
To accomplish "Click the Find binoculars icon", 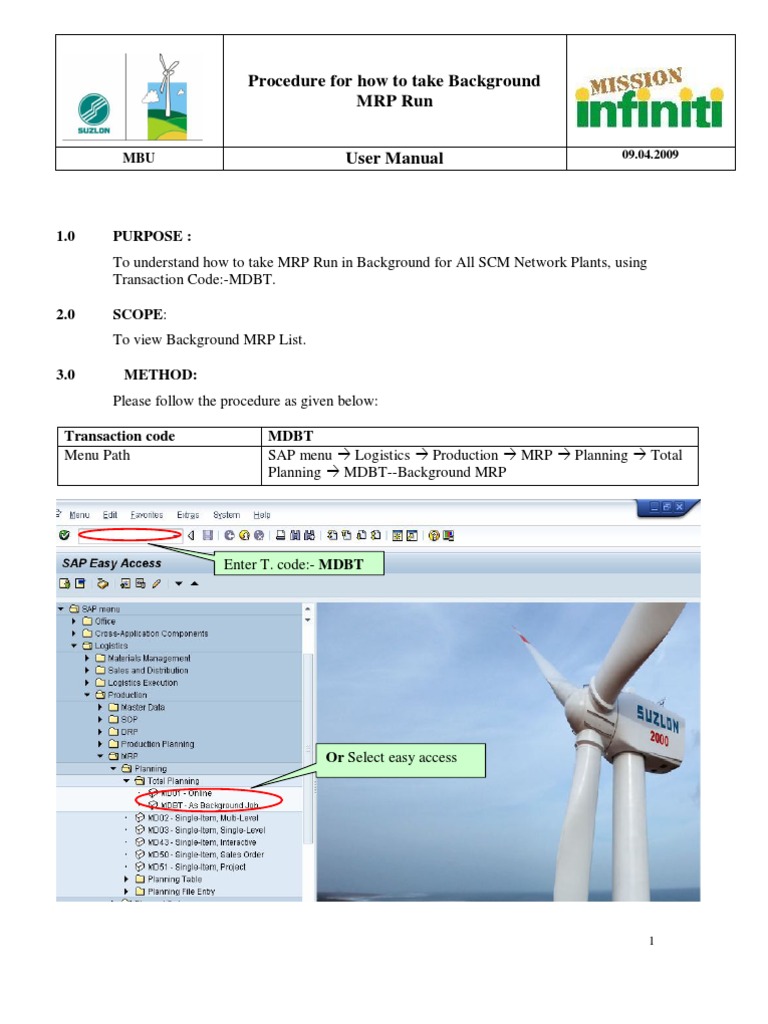I will [295, 536].
